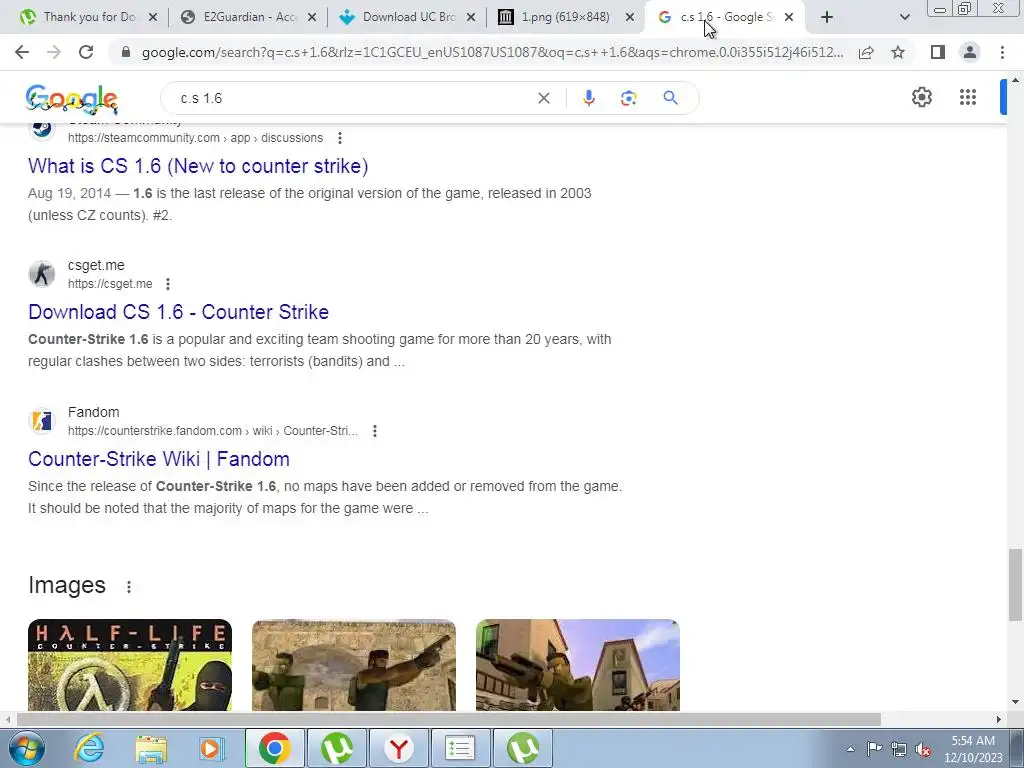Open the Chrome three-dot menu
This screenshot has width=1024, height=768.
pyautogui.click(x=1002, y=52)
